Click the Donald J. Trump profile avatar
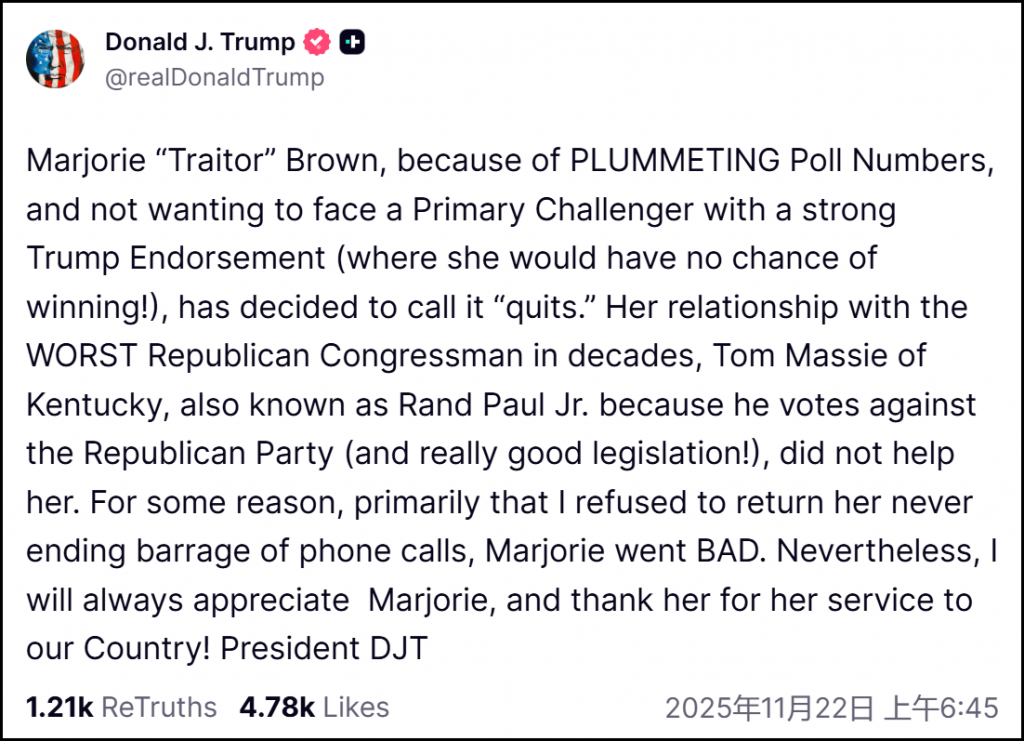Viewport: 1024px width, 741px height. coord(56,60)
